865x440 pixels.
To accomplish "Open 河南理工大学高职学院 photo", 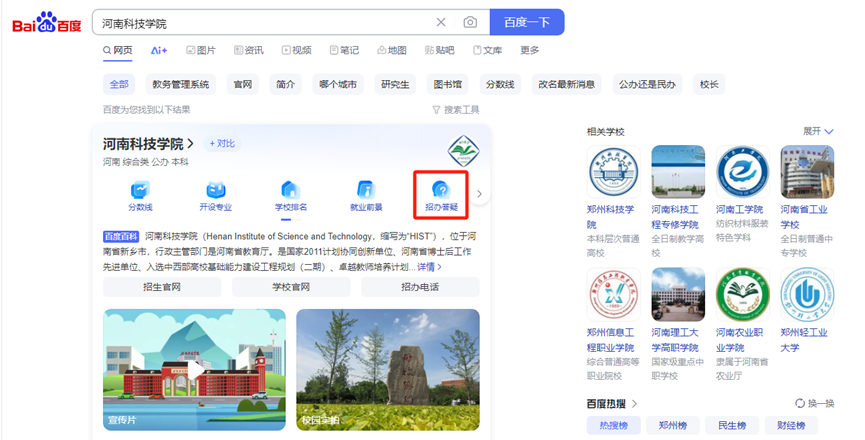I will point(678,294).
